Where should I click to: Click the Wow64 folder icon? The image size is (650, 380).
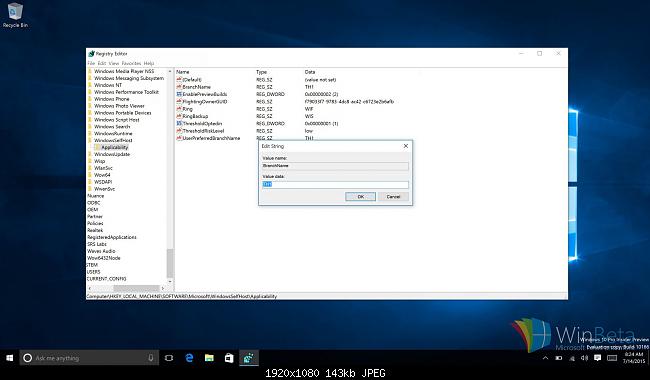90,175
